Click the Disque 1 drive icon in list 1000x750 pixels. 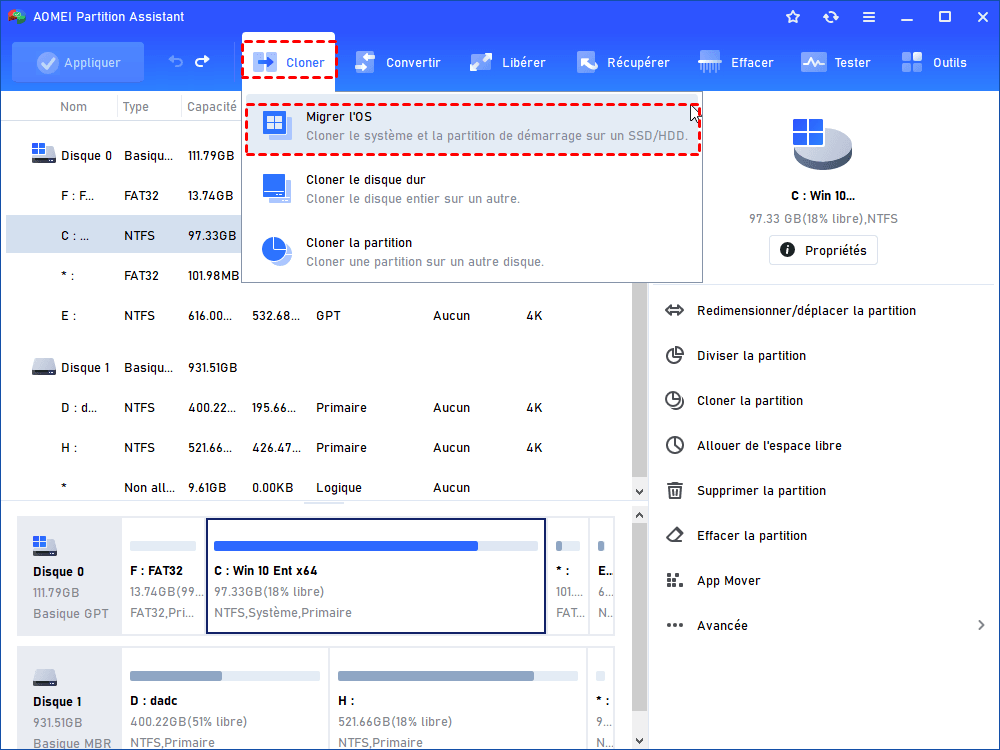43,367
